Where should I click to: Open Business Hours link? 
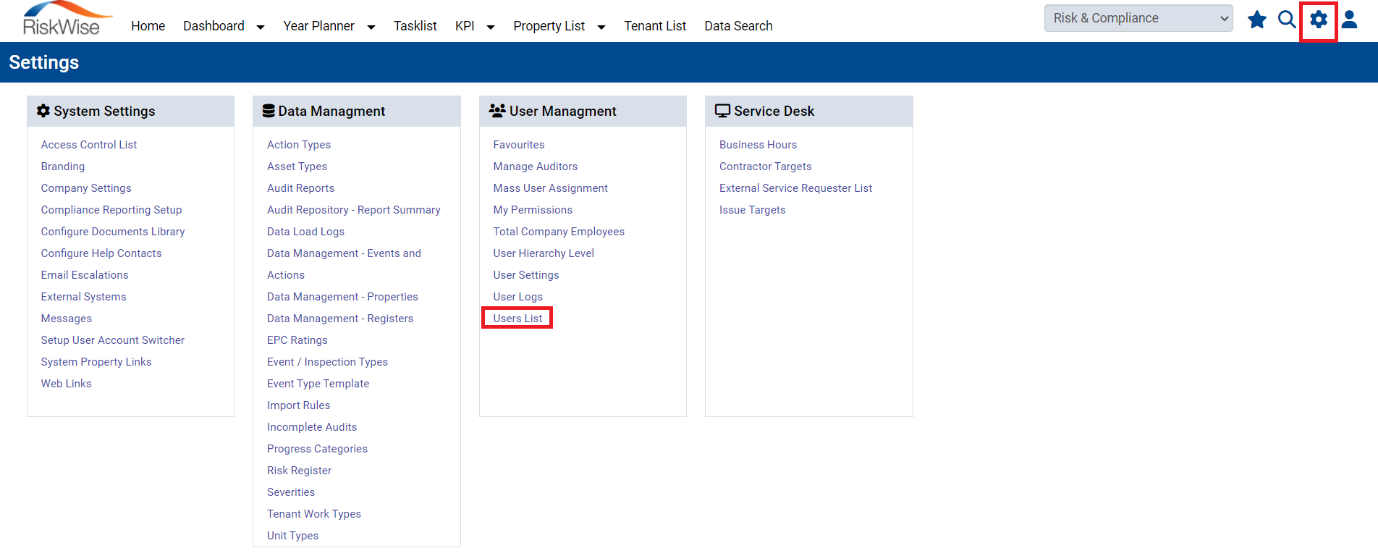tap(758, 145)
